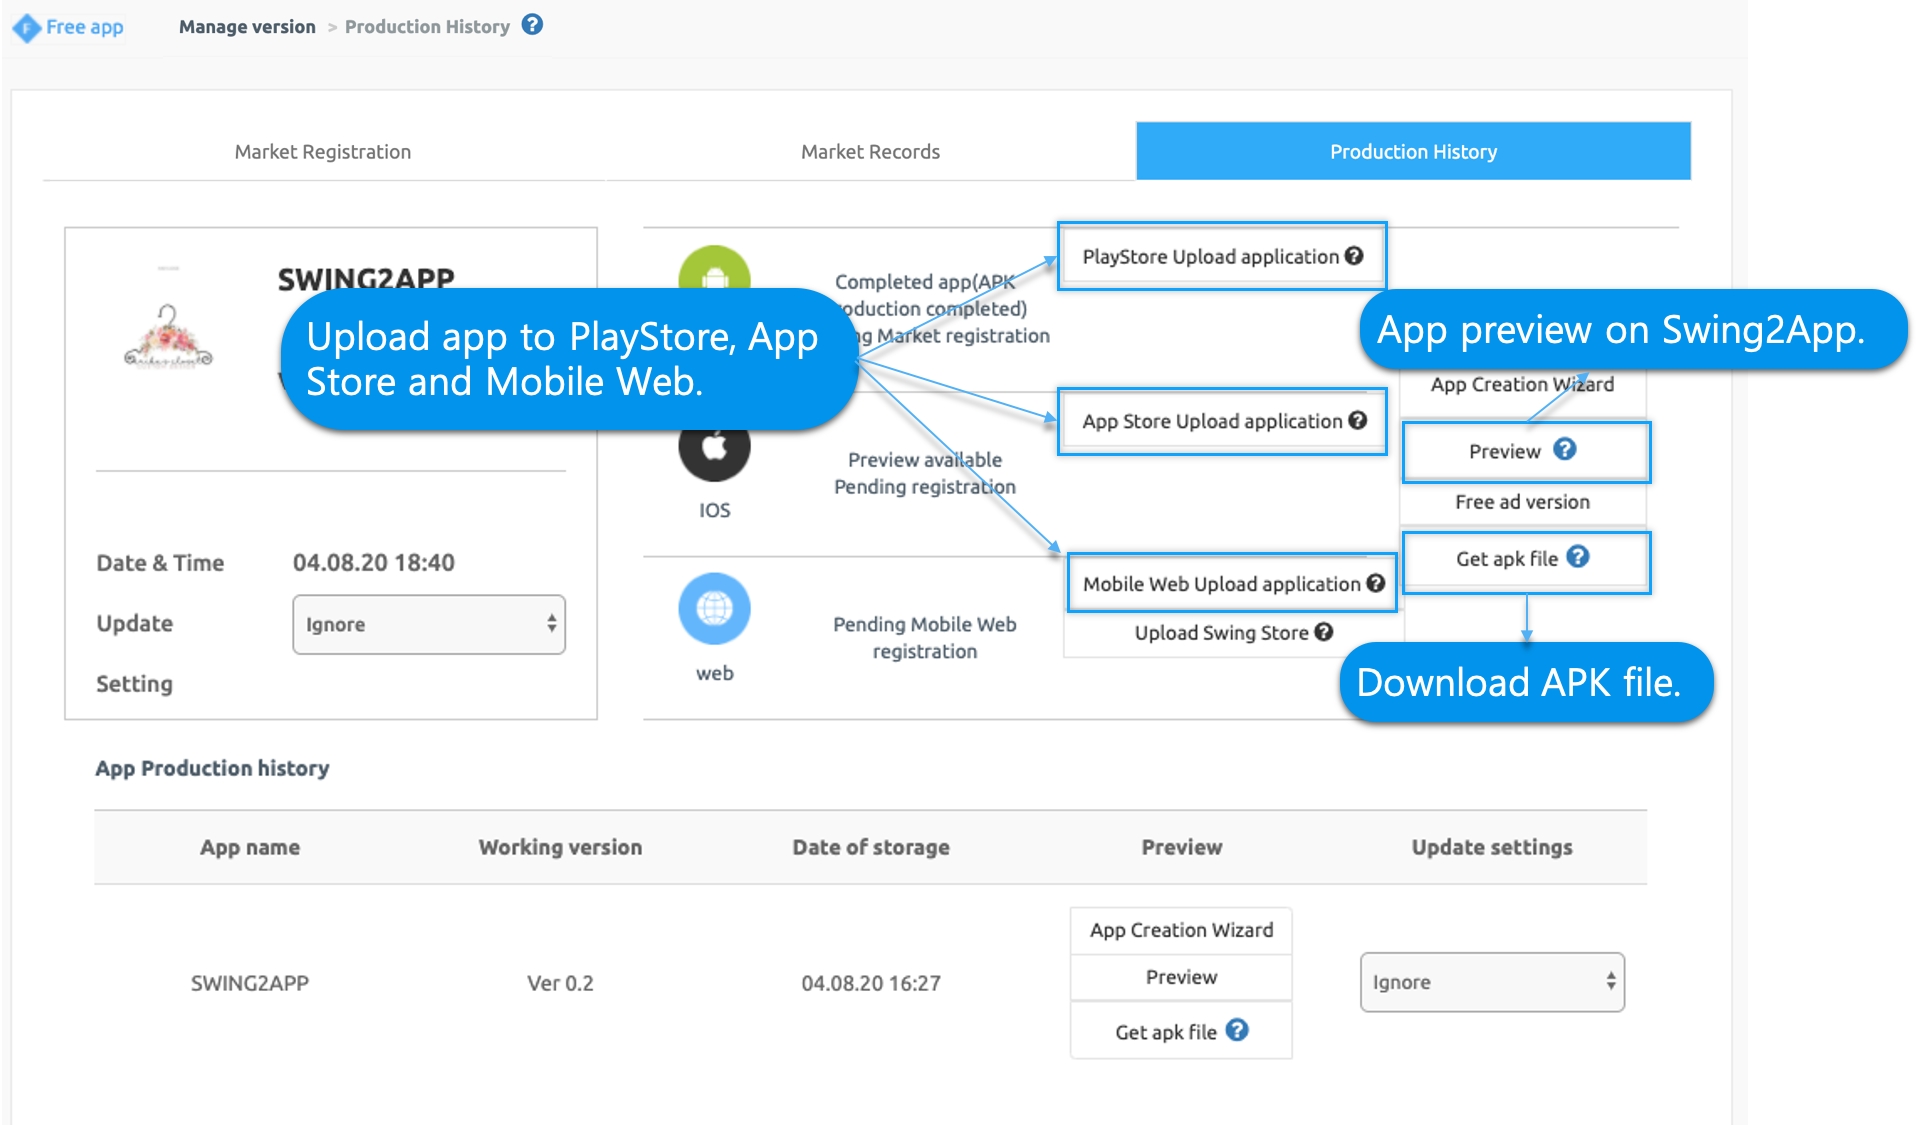This screenshot has width=1916, height=1125.
Task: Click the Ver 0.2 working version cell
Action: [560, 983]
